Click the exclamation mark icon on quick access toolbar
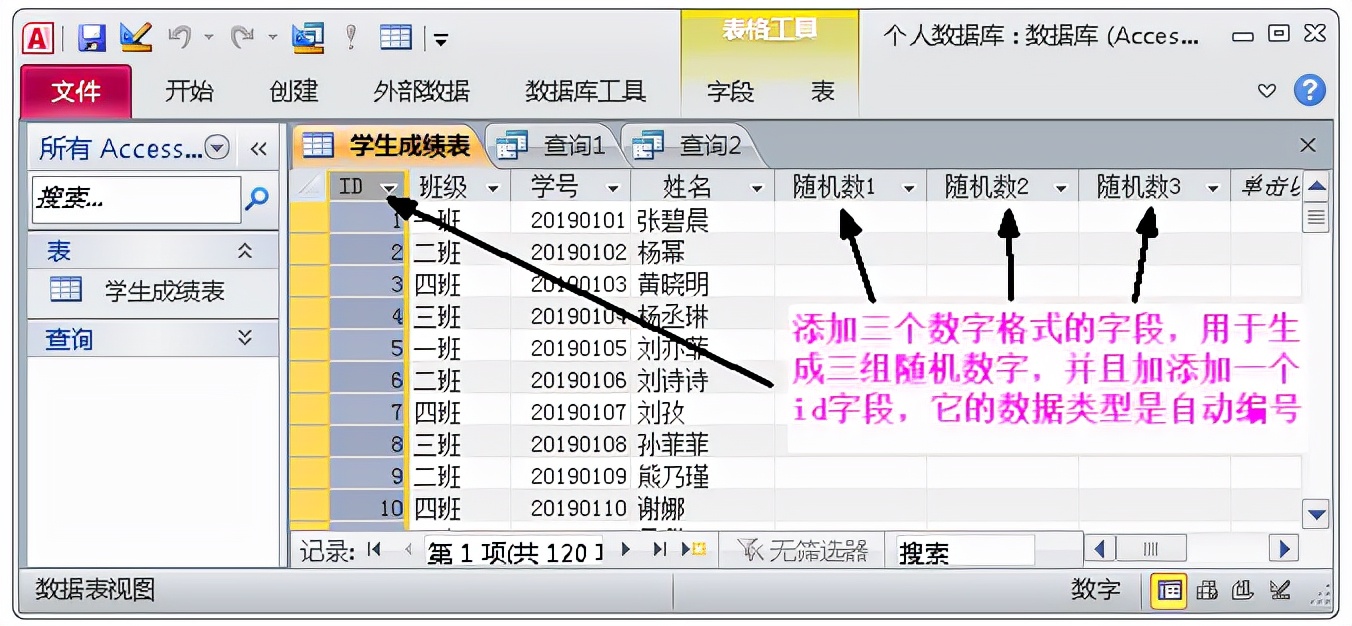This screenshot has height=626, width=1352. tap(350, 37)
